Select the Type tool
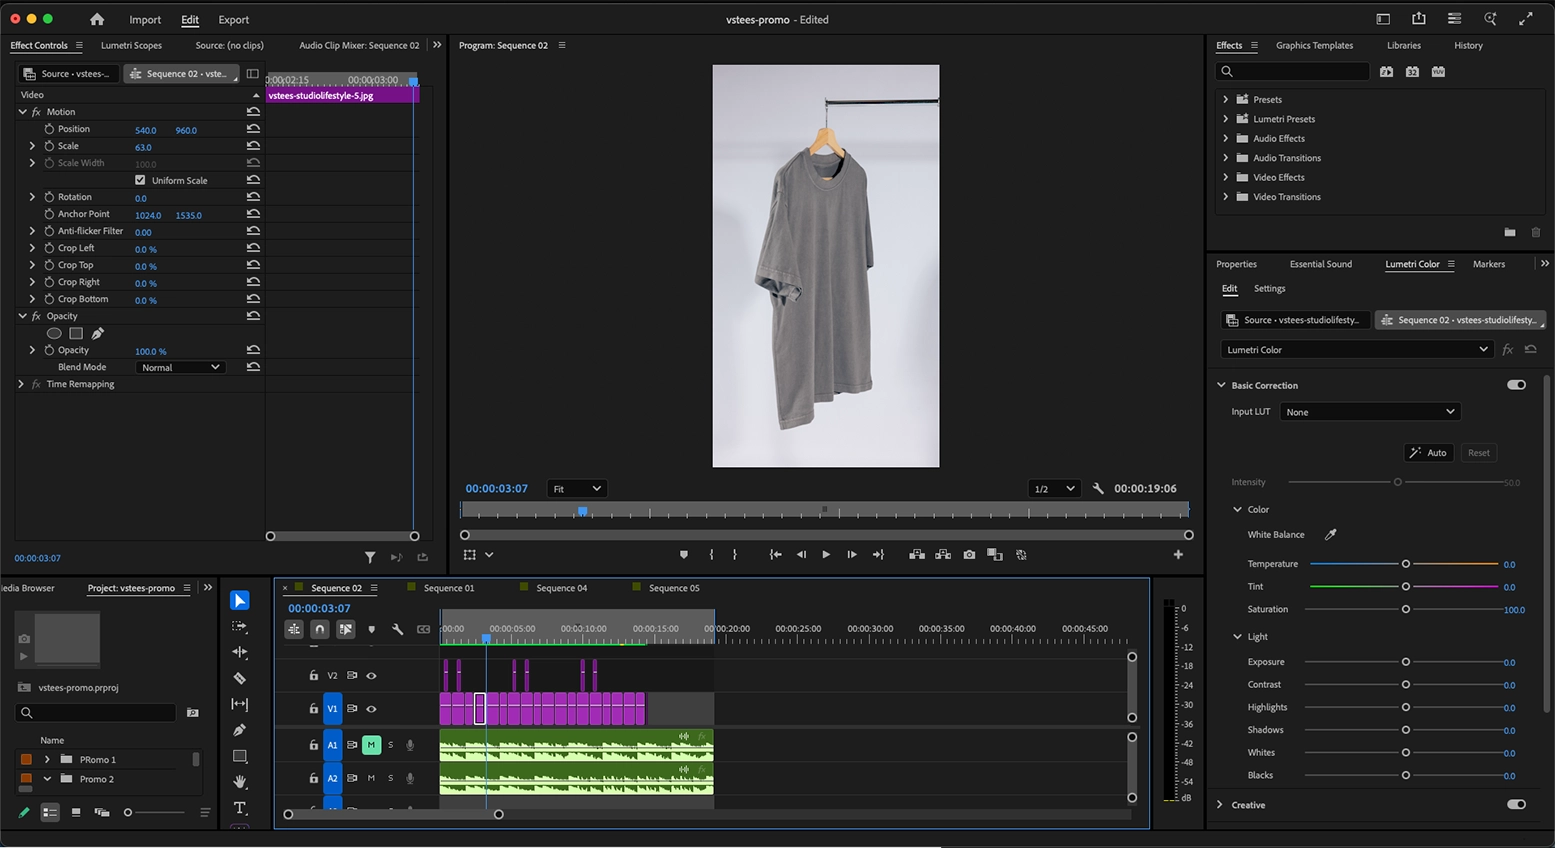Viewport: 1555px width, 848px height. pyautogui.click(x=240, y=808)
